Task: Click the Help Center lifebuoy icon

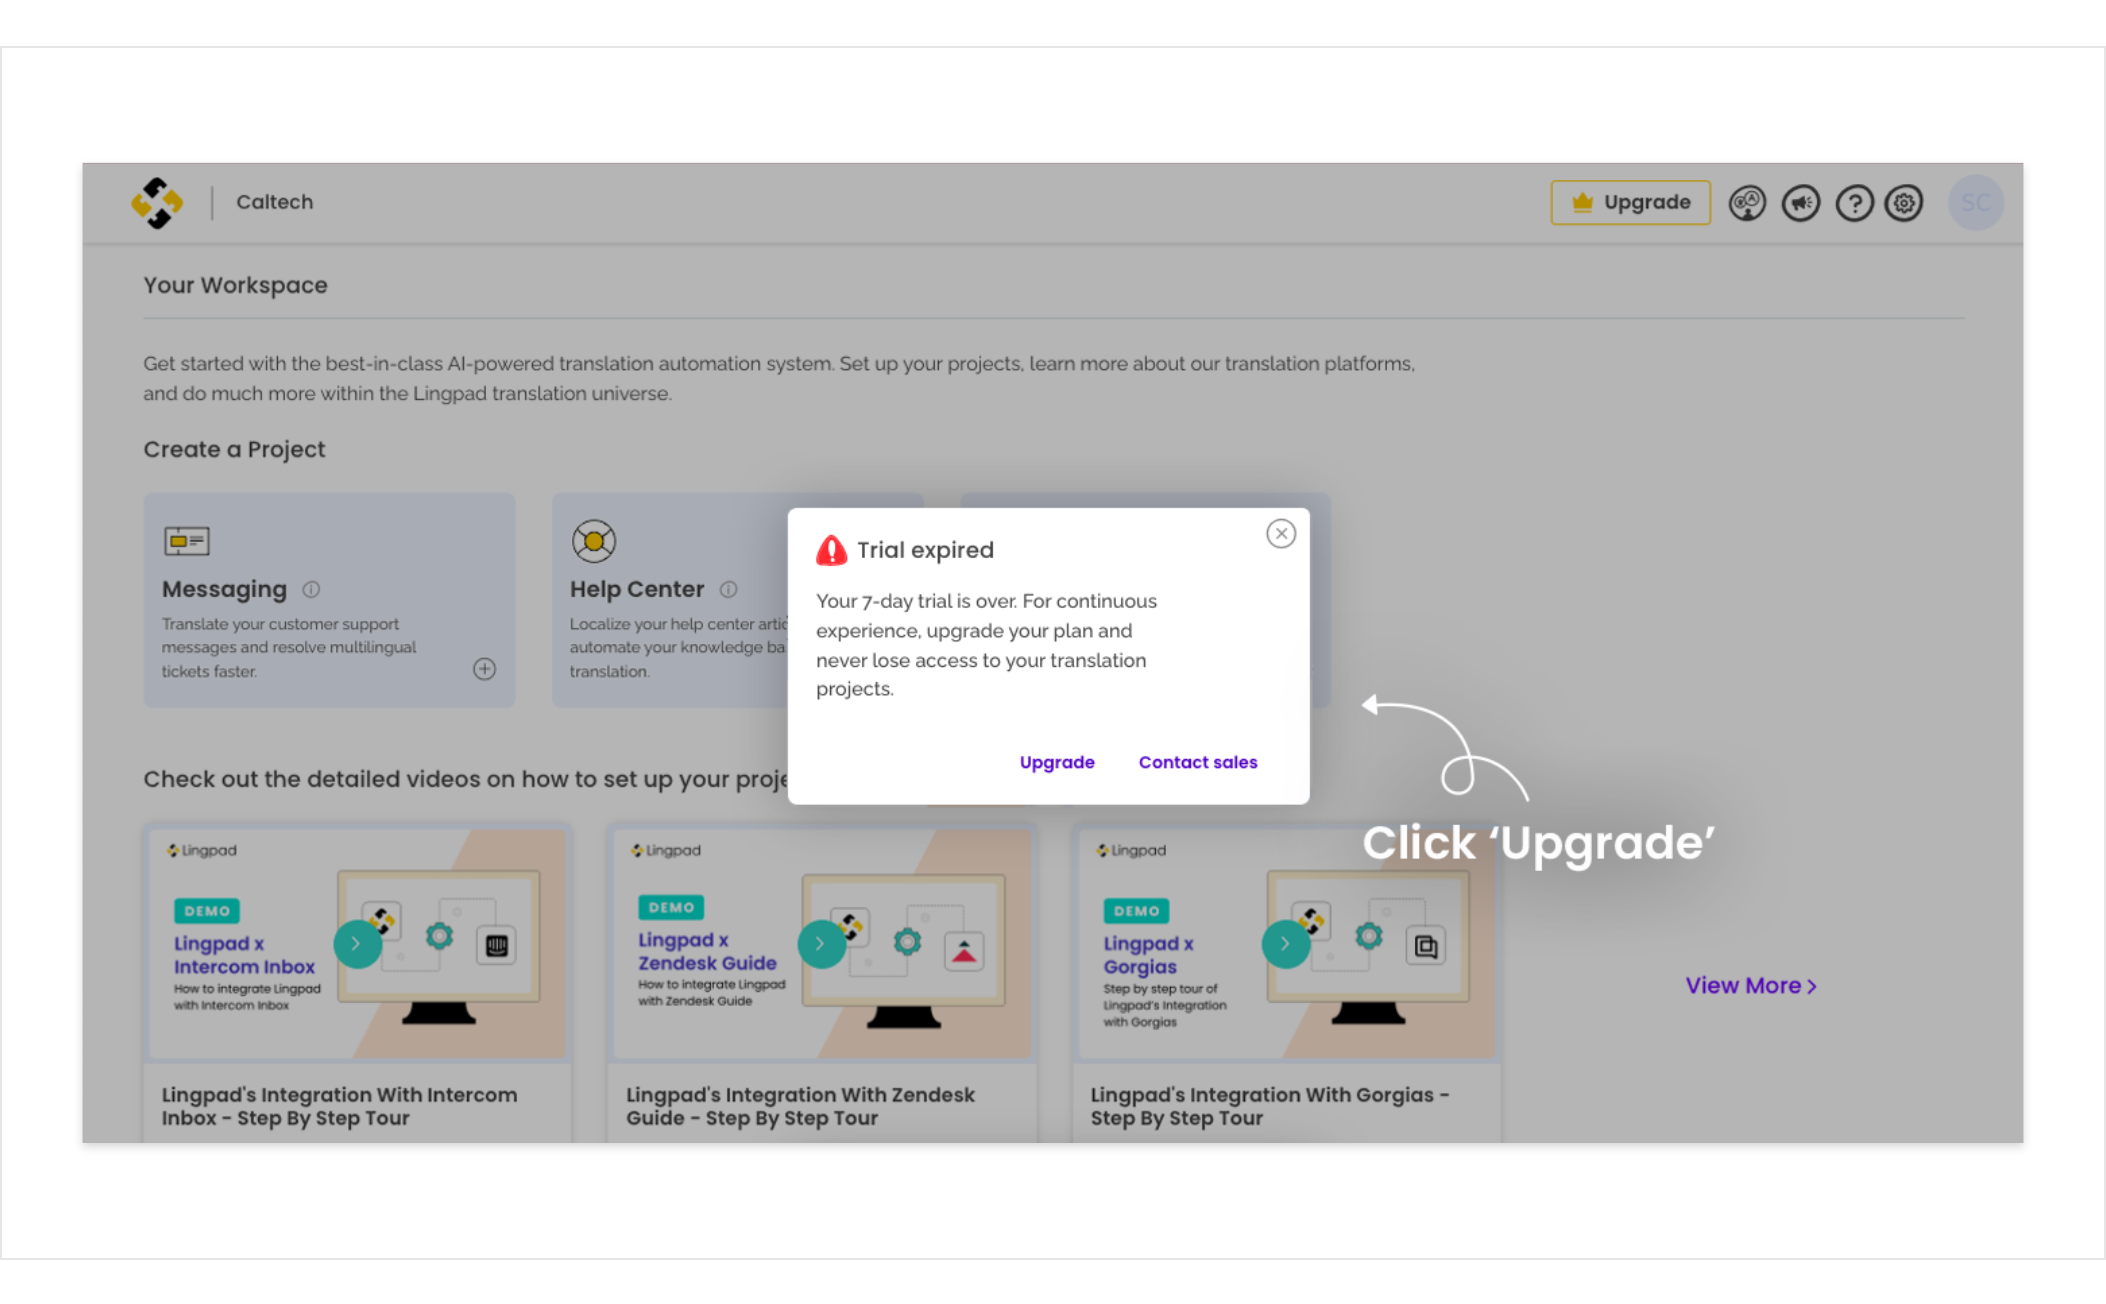Action: coord(594,541)
